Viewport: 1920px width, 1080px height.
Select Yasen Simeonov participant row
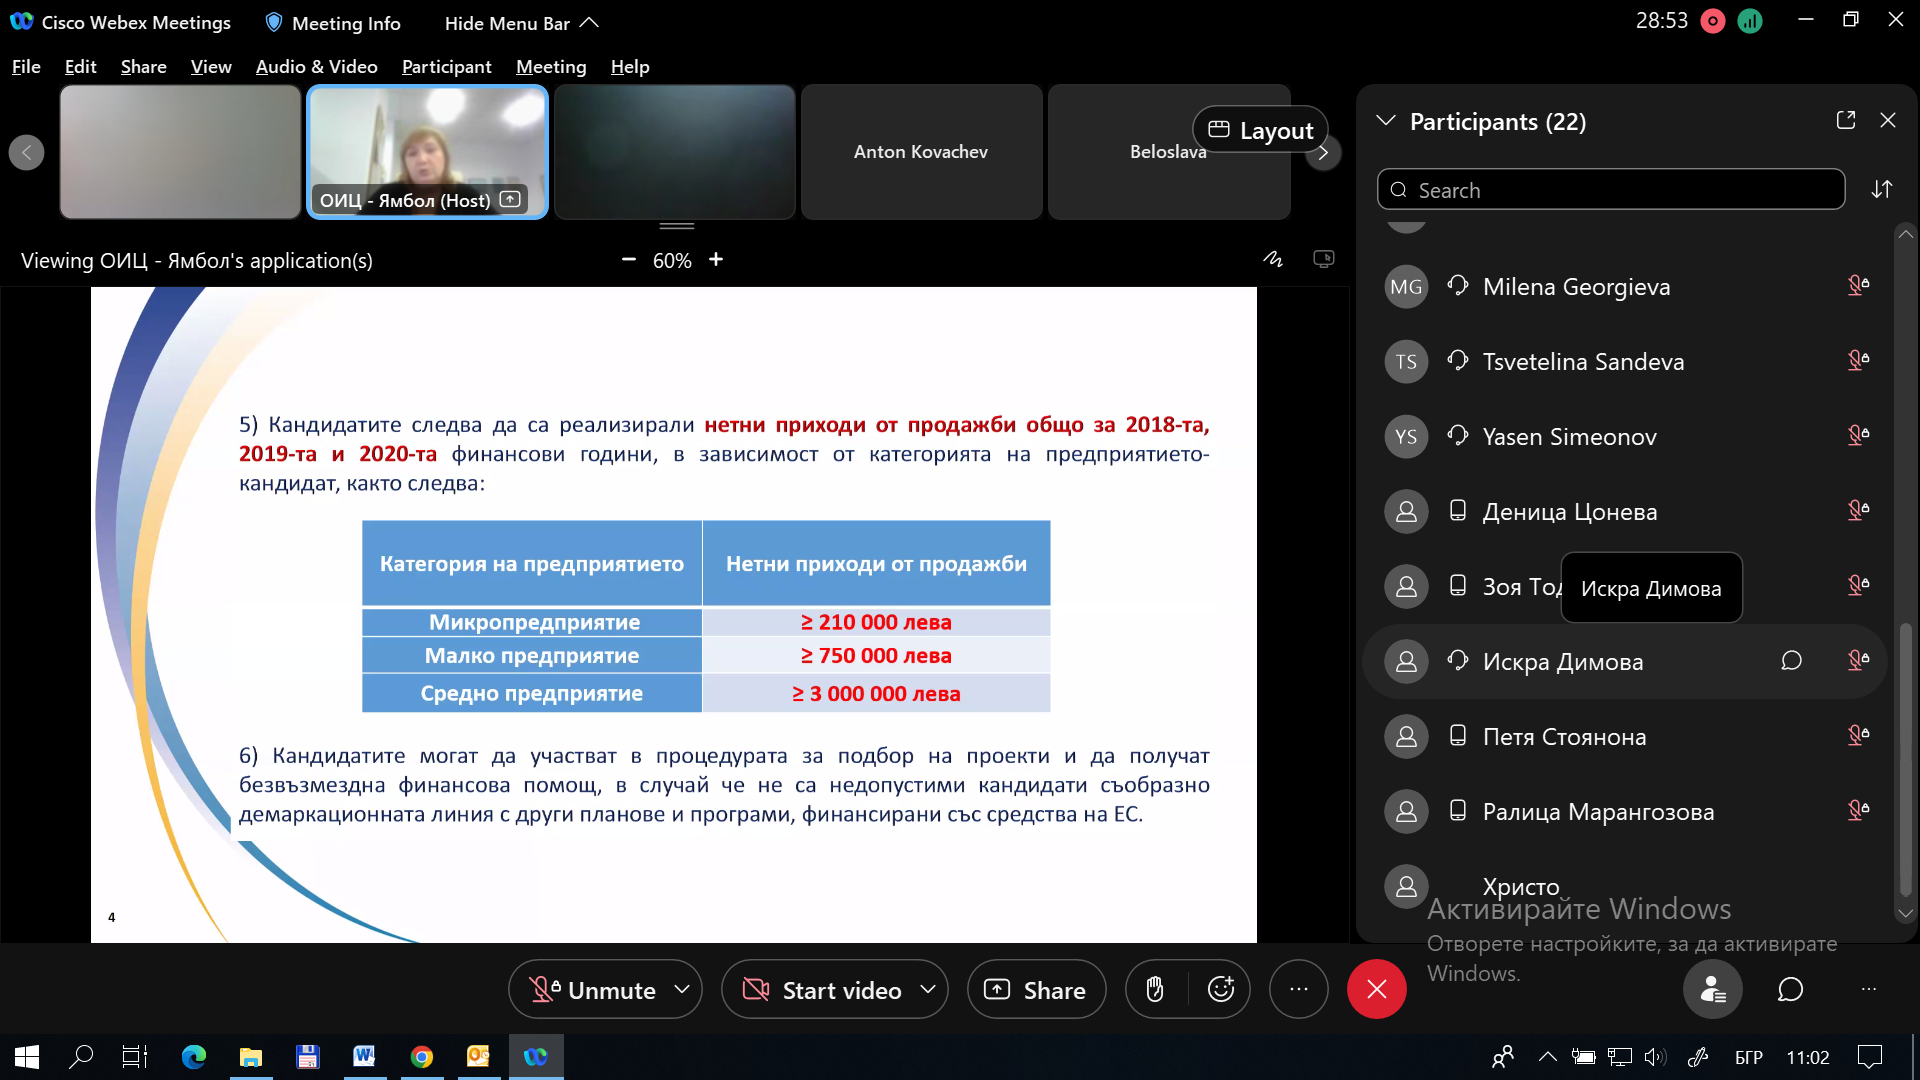tap(1625, 436)
